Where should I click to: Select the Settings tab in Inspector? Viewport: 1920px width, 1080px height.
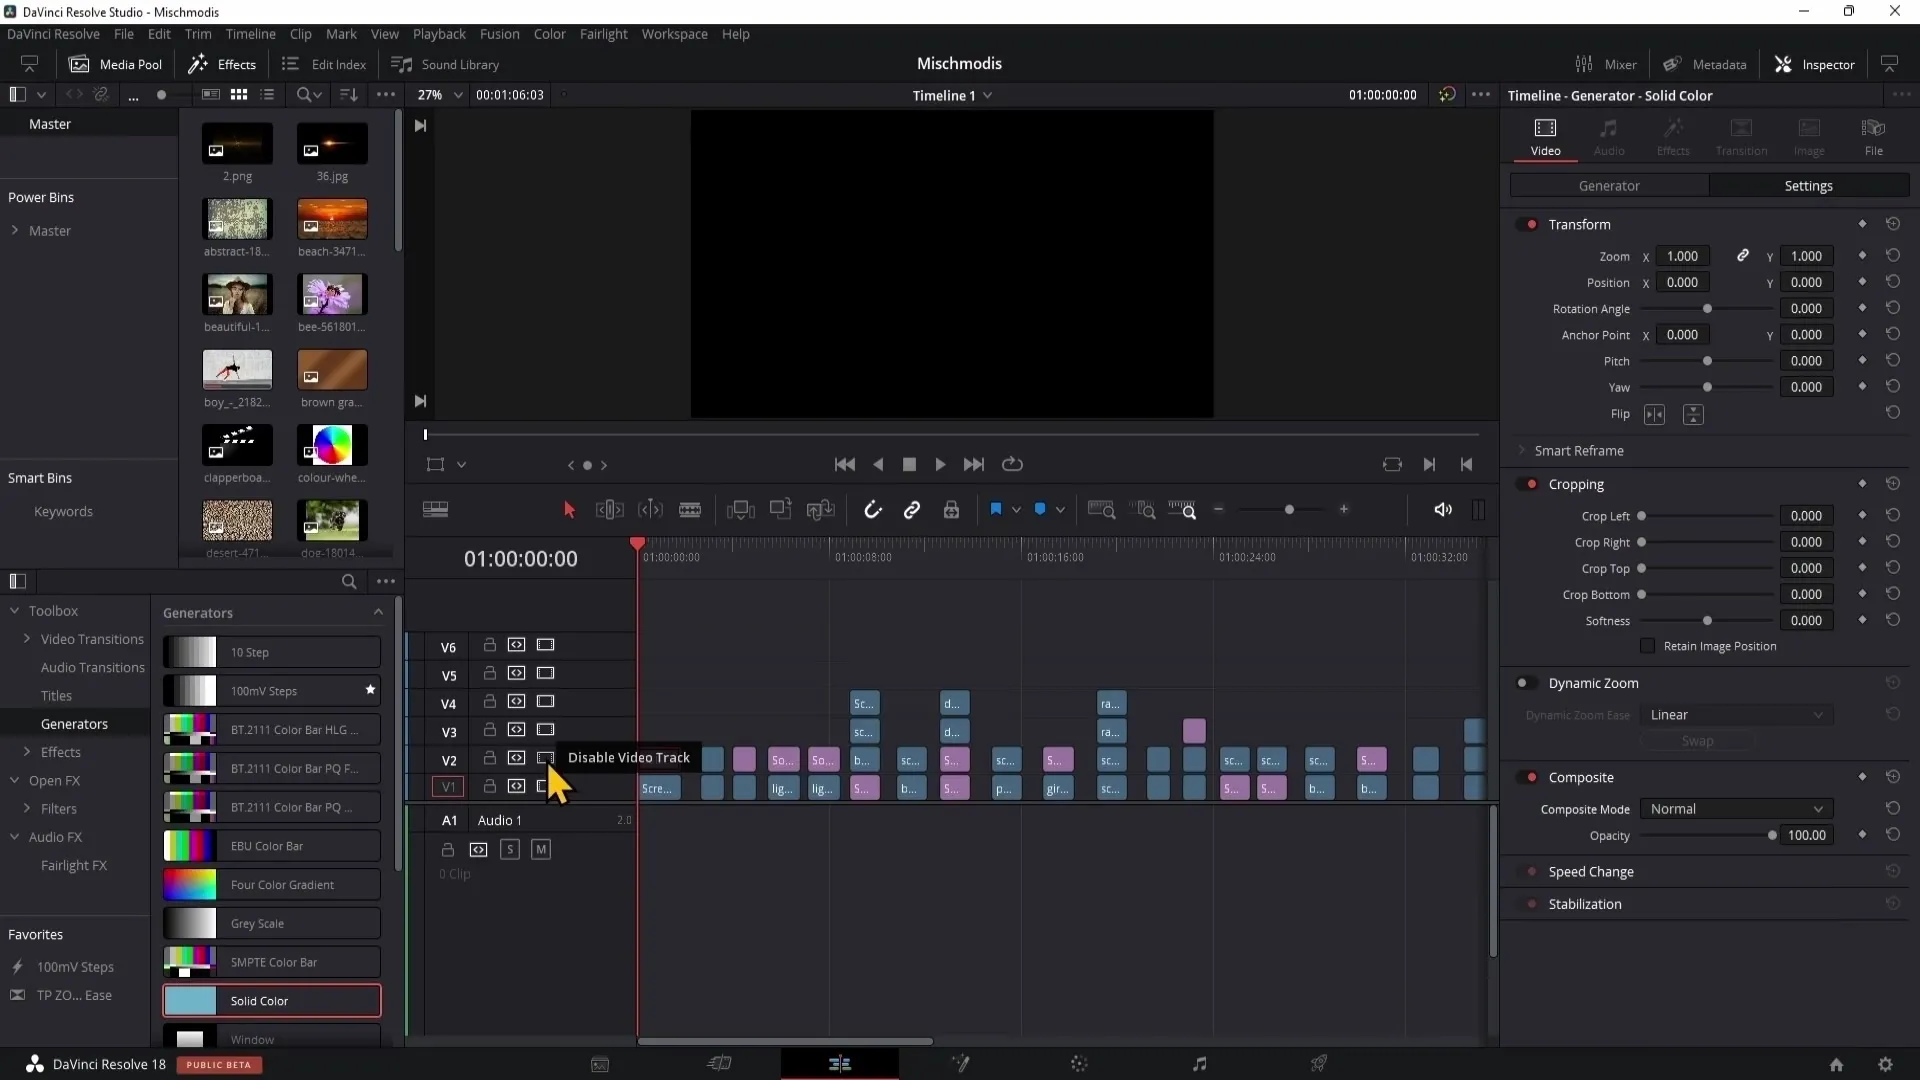click(x=1808, y=185)
